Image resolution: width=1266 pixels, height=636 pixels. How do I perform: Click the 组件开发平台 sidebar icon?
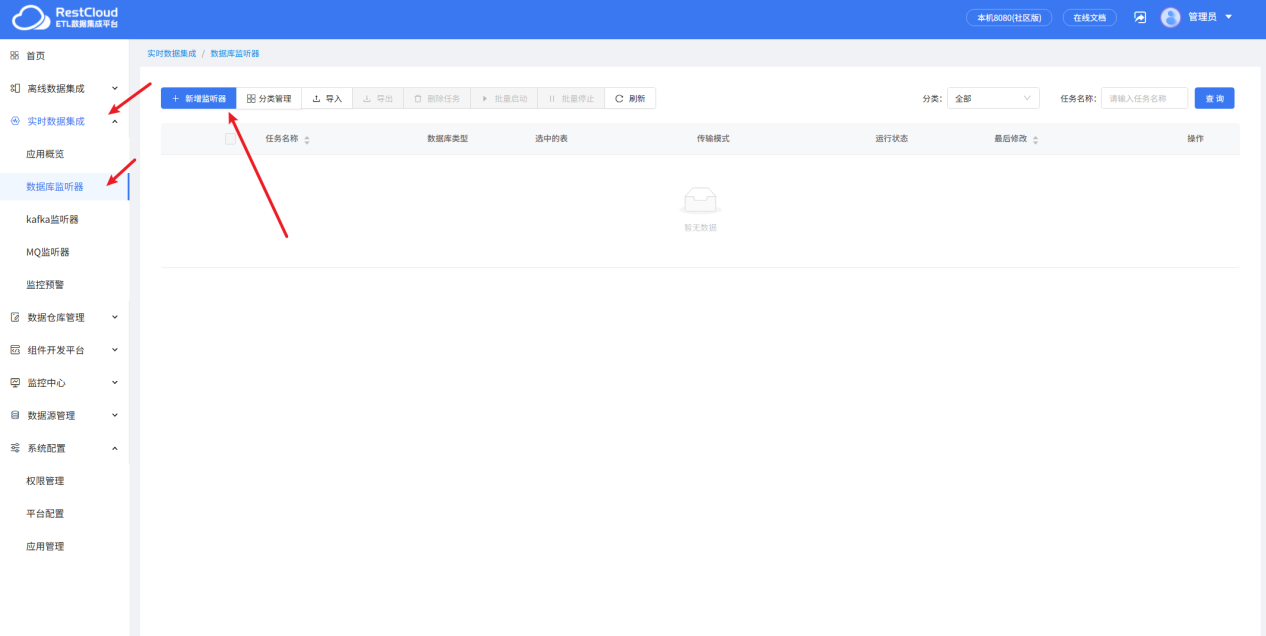click(x=15, y=350)
